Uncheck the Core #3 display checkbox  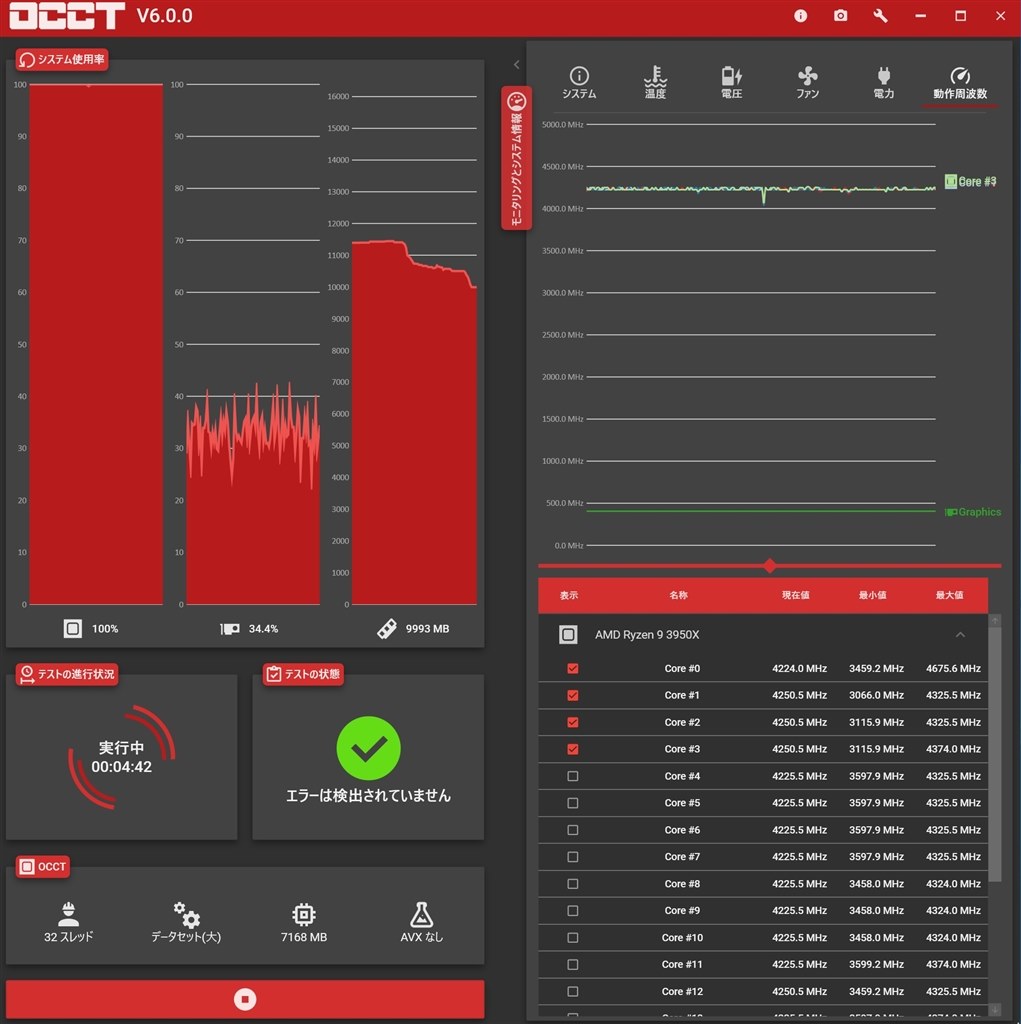click(x=573, y=749)
